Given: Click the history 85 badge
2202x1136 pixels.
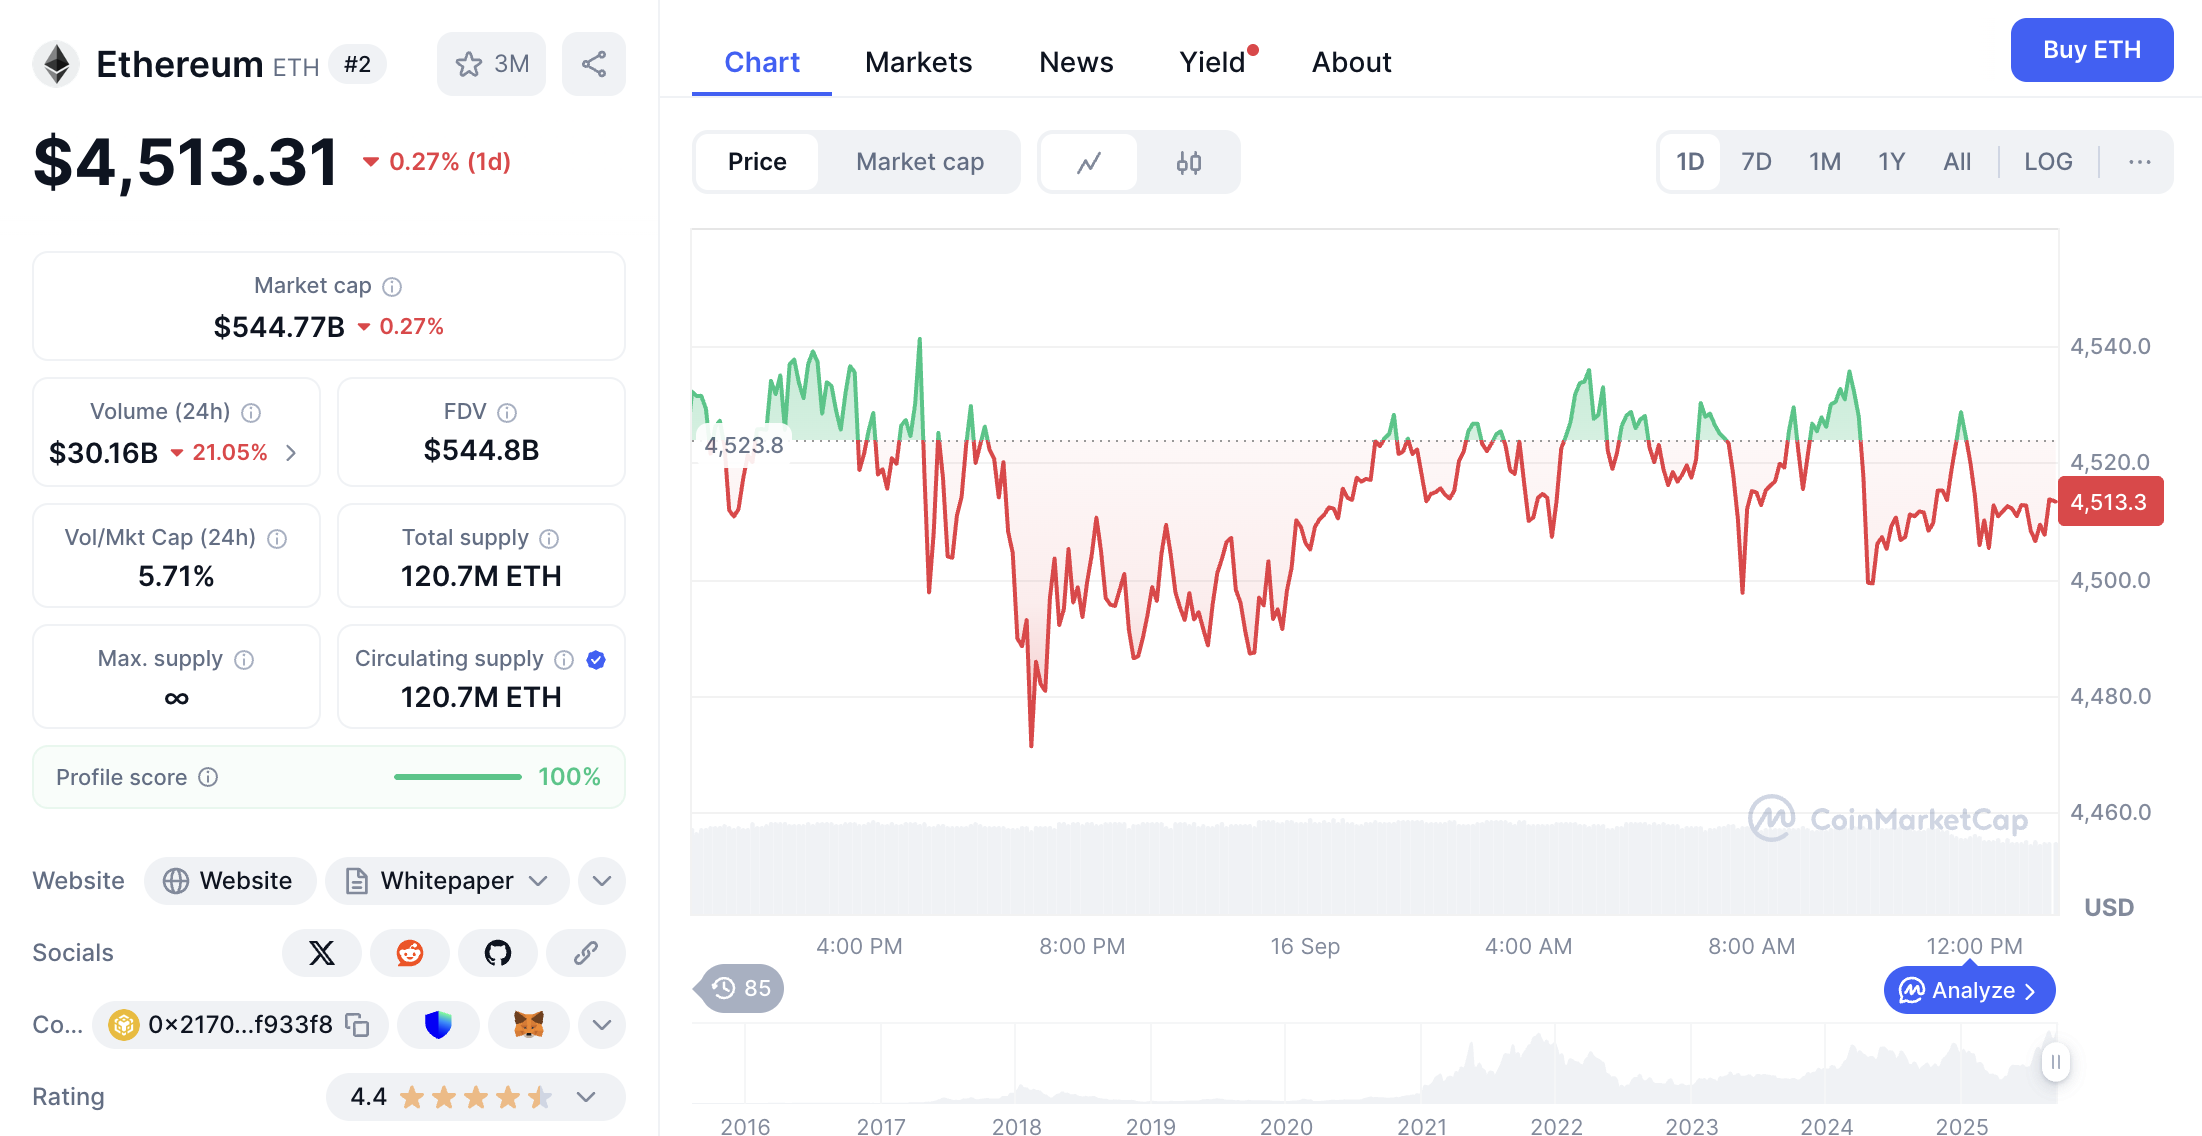Looking at the screenshot, I should pos(741,989).
